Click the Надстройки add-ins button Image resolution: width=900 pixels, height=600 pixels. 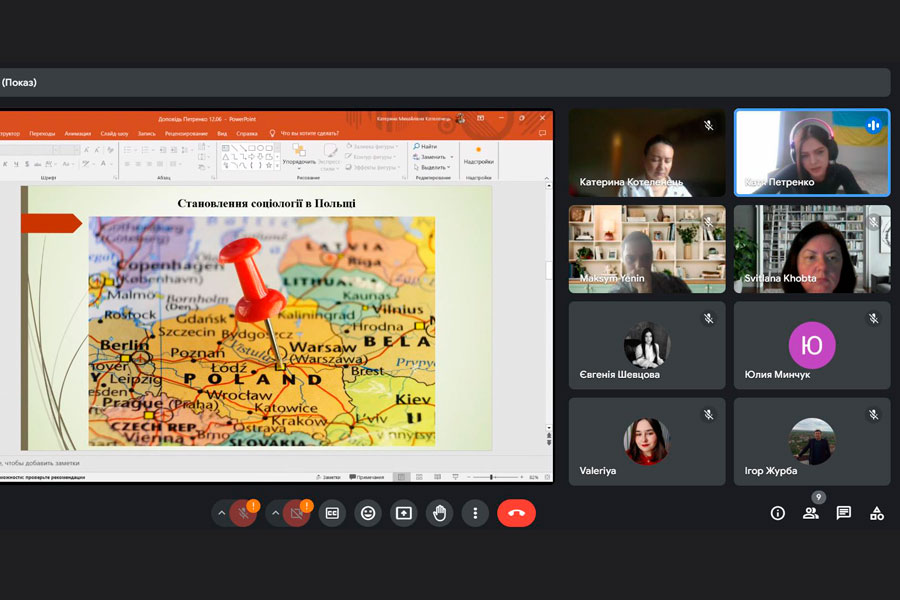[x=479, y=156]
